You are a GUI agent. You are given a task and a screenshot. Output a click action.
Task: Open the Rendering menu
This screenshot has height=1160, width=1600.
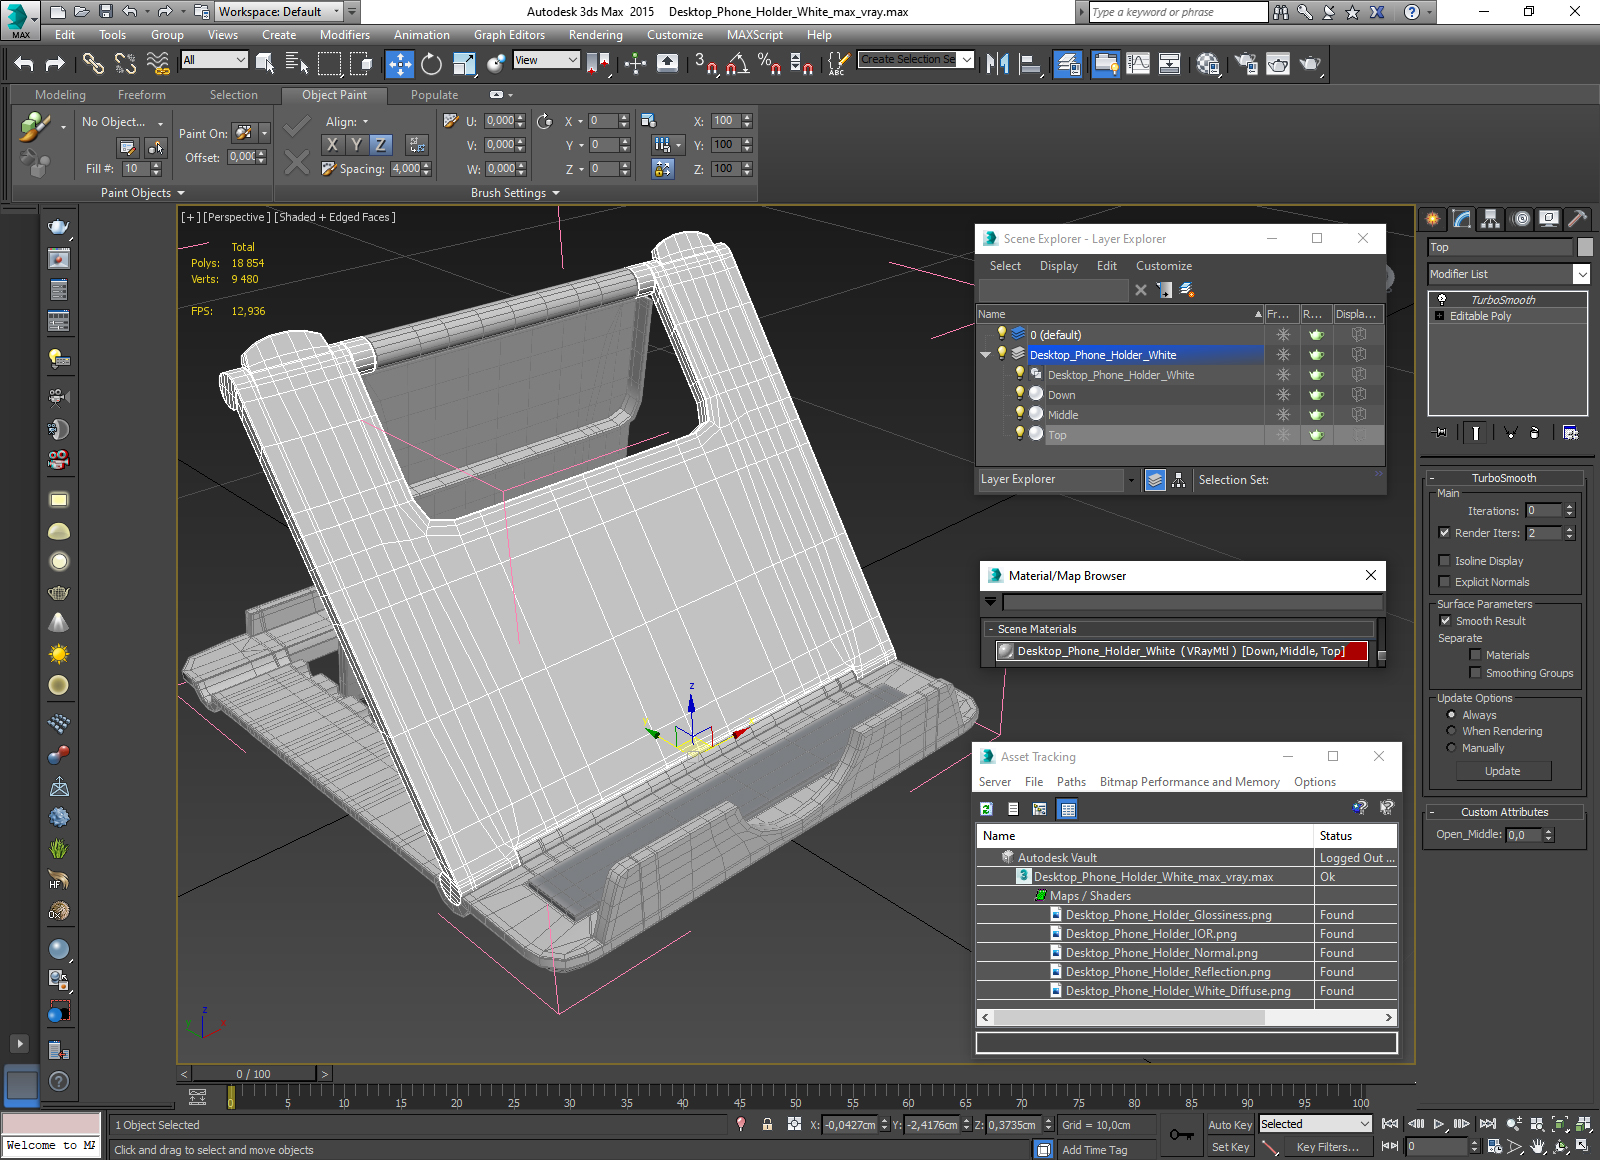pos(595,35)
